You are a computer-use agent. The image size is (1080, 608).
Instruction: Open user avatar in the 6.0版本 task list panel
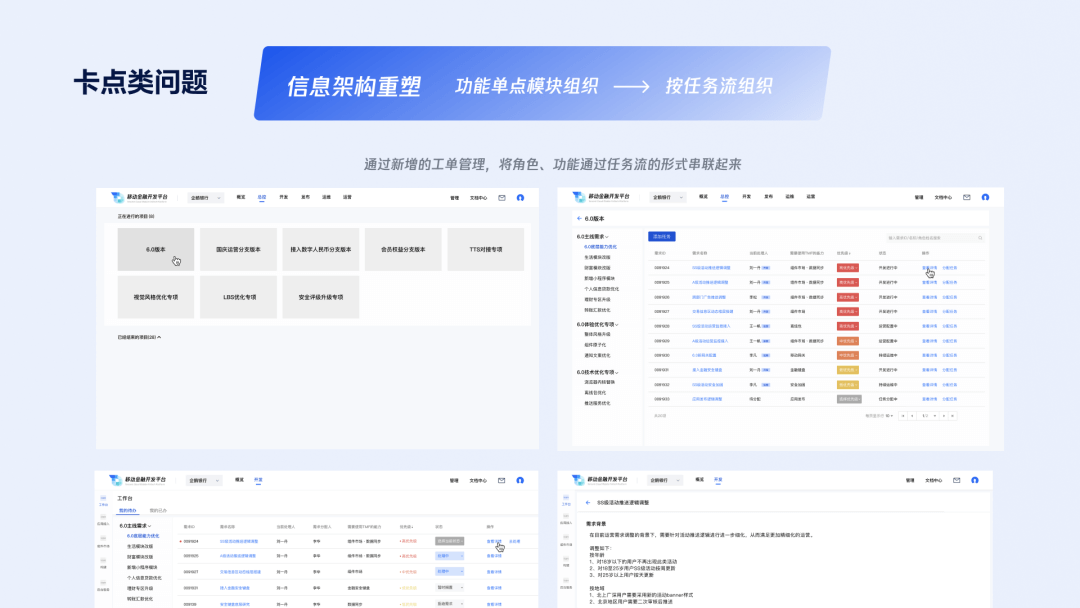click(985, 197)
